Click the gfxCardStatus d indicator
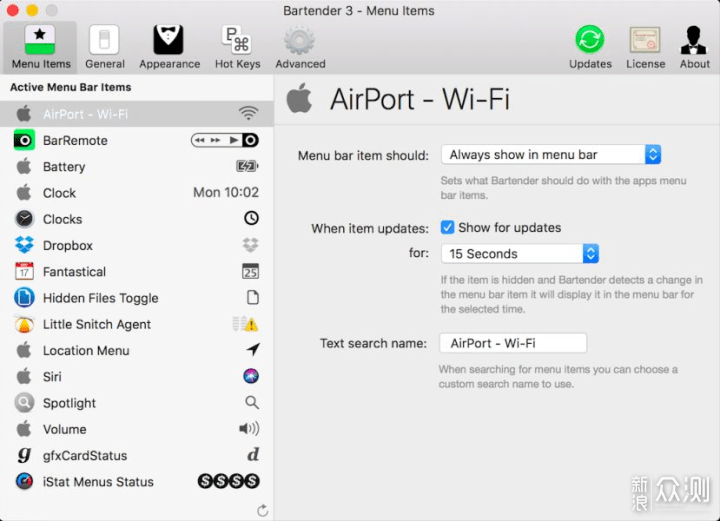The height and width of the screenshot is (521, 720). pyautogui.click(x=253, y=454)
